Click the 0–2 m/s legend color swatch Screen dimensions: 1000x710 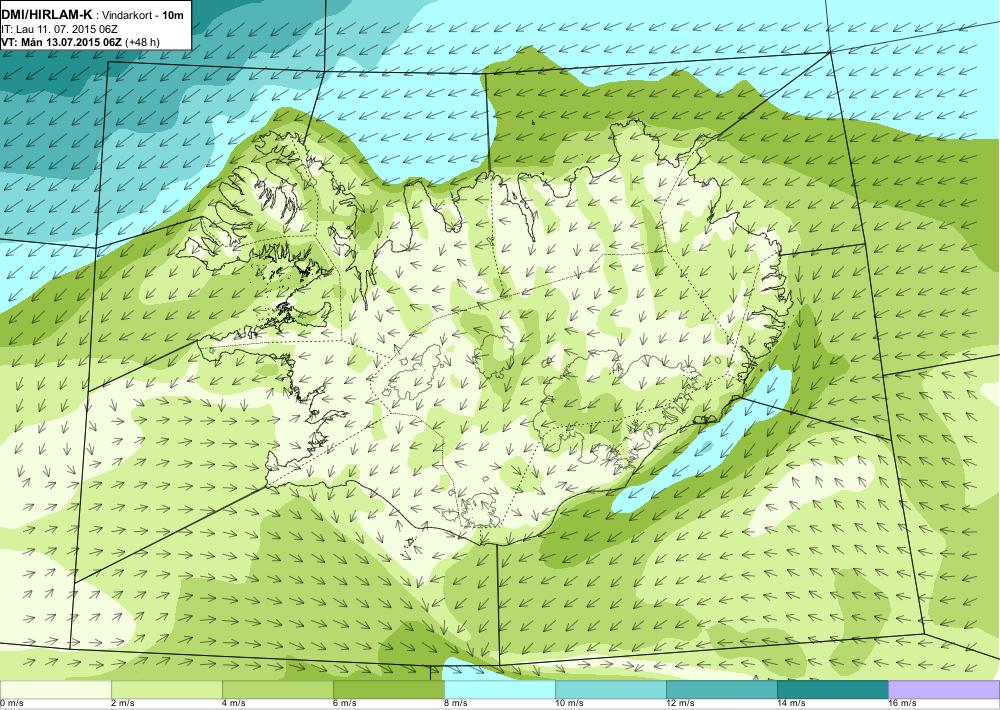point(55,690)
